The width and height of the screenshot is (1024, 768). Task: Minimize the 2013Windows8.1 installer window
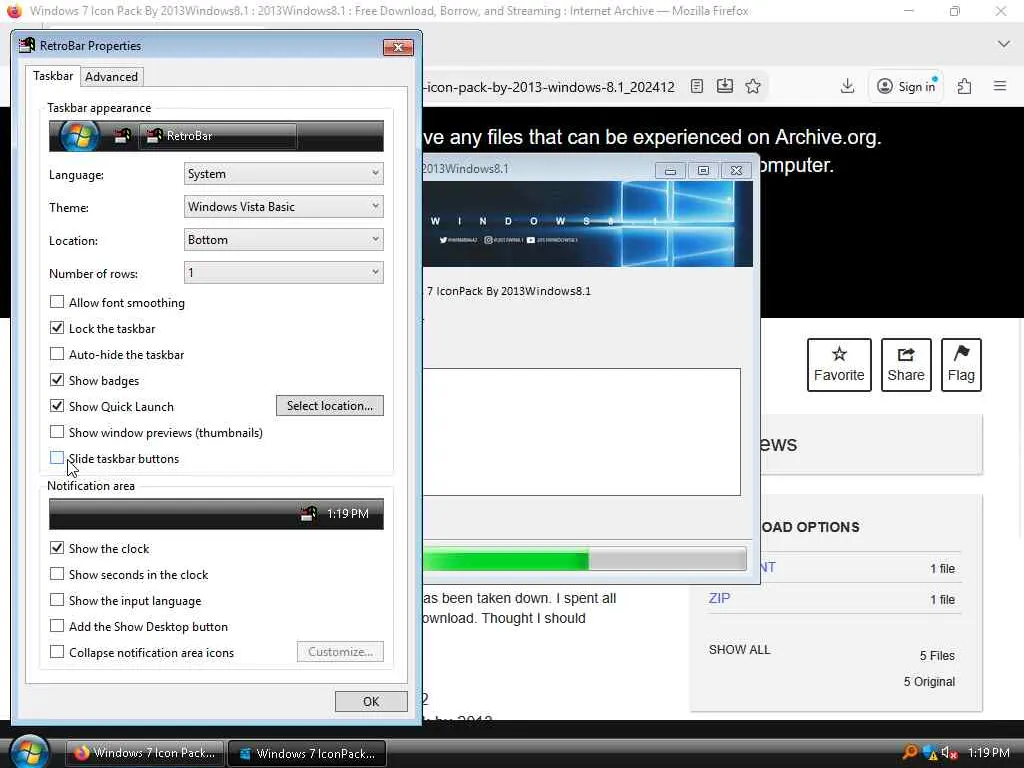click(670, 170)
